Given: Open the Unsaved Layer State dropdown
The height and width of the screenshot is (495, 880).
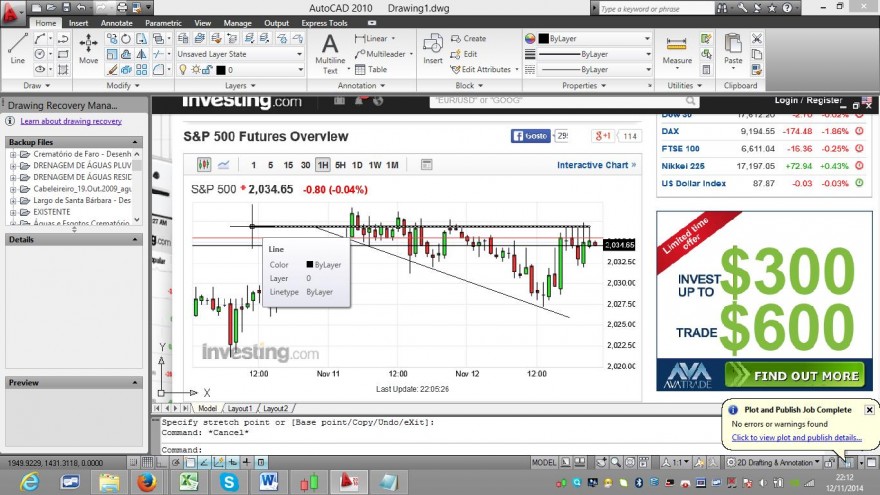Looking at the screenshot, I should [x=240, y=54].
